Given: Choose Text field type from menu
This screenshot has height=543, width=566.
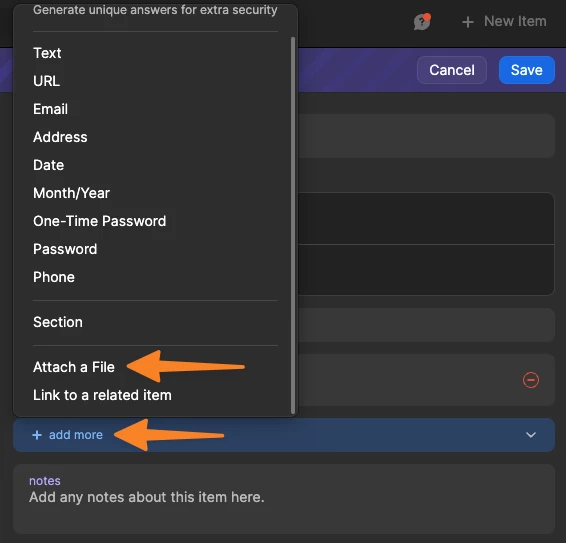Looking at the screenshot, I should (x=47, y=53).
